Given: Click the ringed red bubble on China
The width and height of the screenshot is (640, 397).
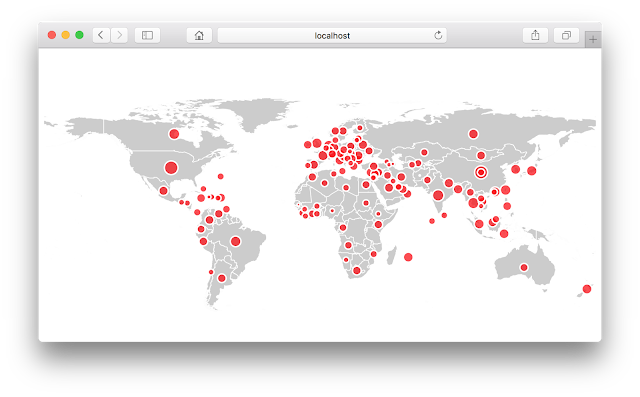Looking at the screenshot, I should [481, 173].
